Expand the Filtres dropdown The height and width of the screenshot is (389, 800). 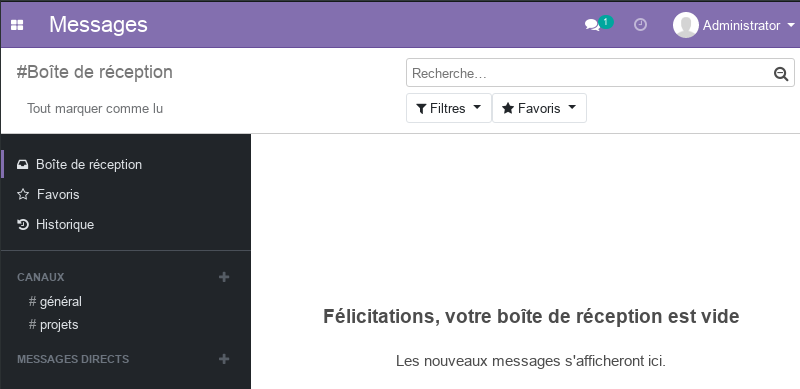pyautogui.click(x=449, y=108)
